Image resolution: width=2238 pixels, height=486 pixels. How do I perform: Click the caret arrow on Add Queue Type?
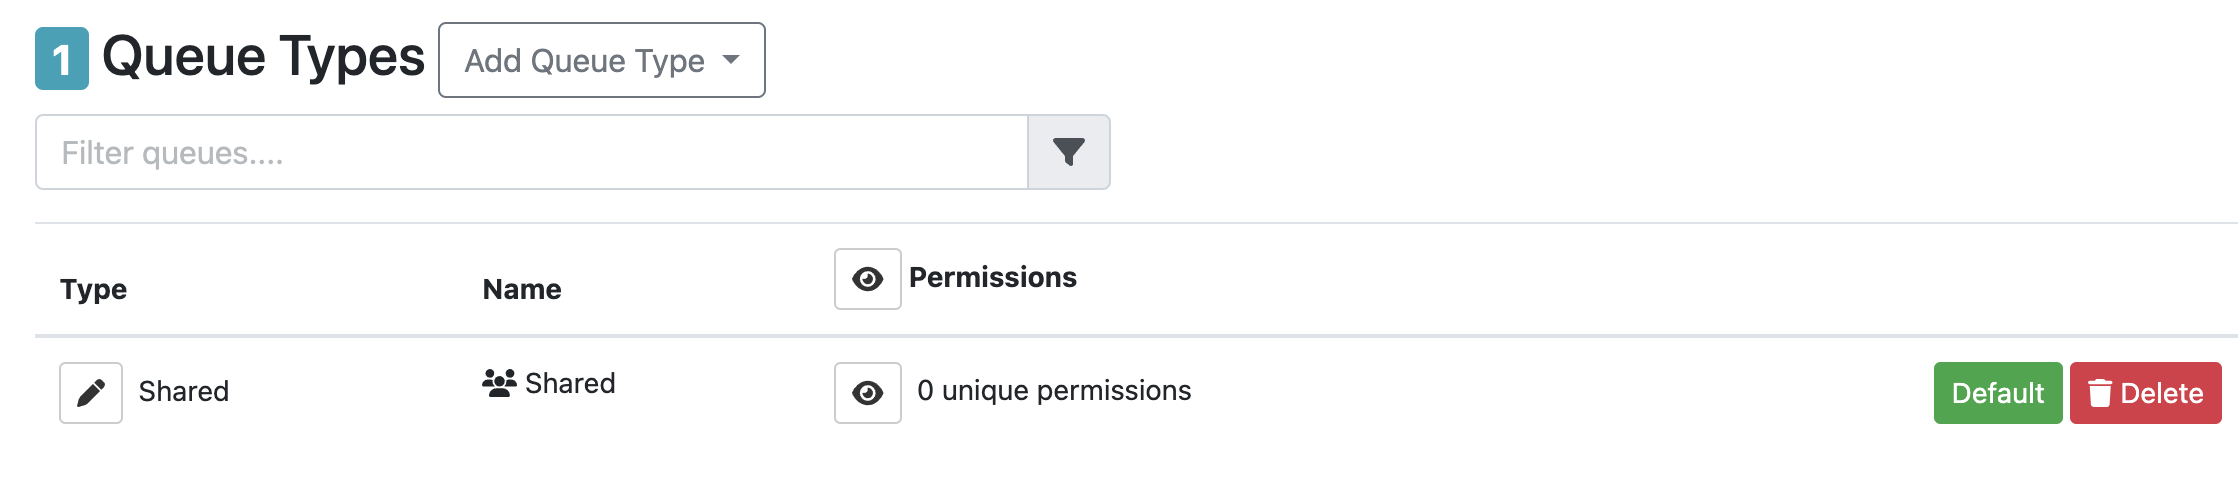click(x=732, y=60)
